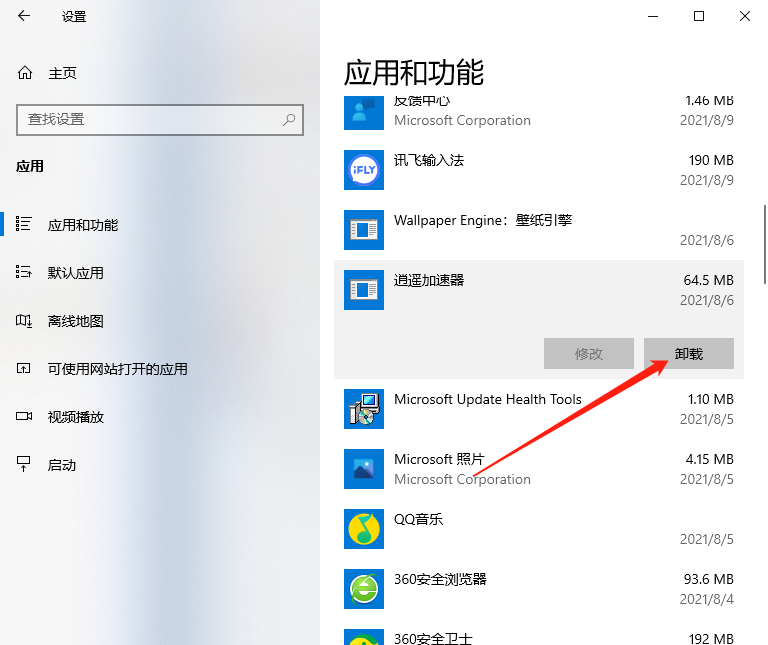Select the 讯飞输入法 app name
Viewport: 768px width, 645px height.
coord(429,160)
